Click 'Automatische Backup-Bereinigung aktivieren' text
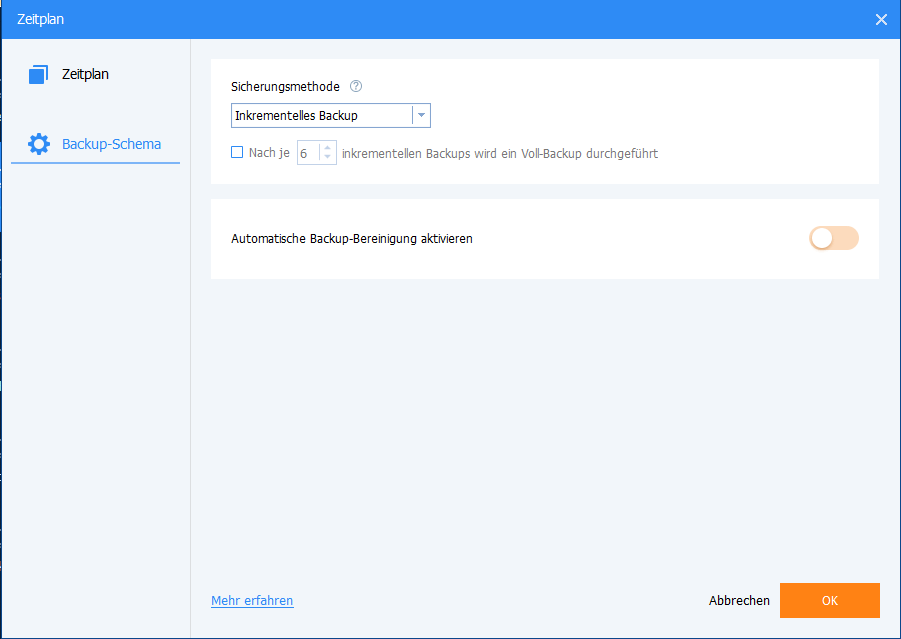Screen dimensions: 901x639 coord(352,238)
